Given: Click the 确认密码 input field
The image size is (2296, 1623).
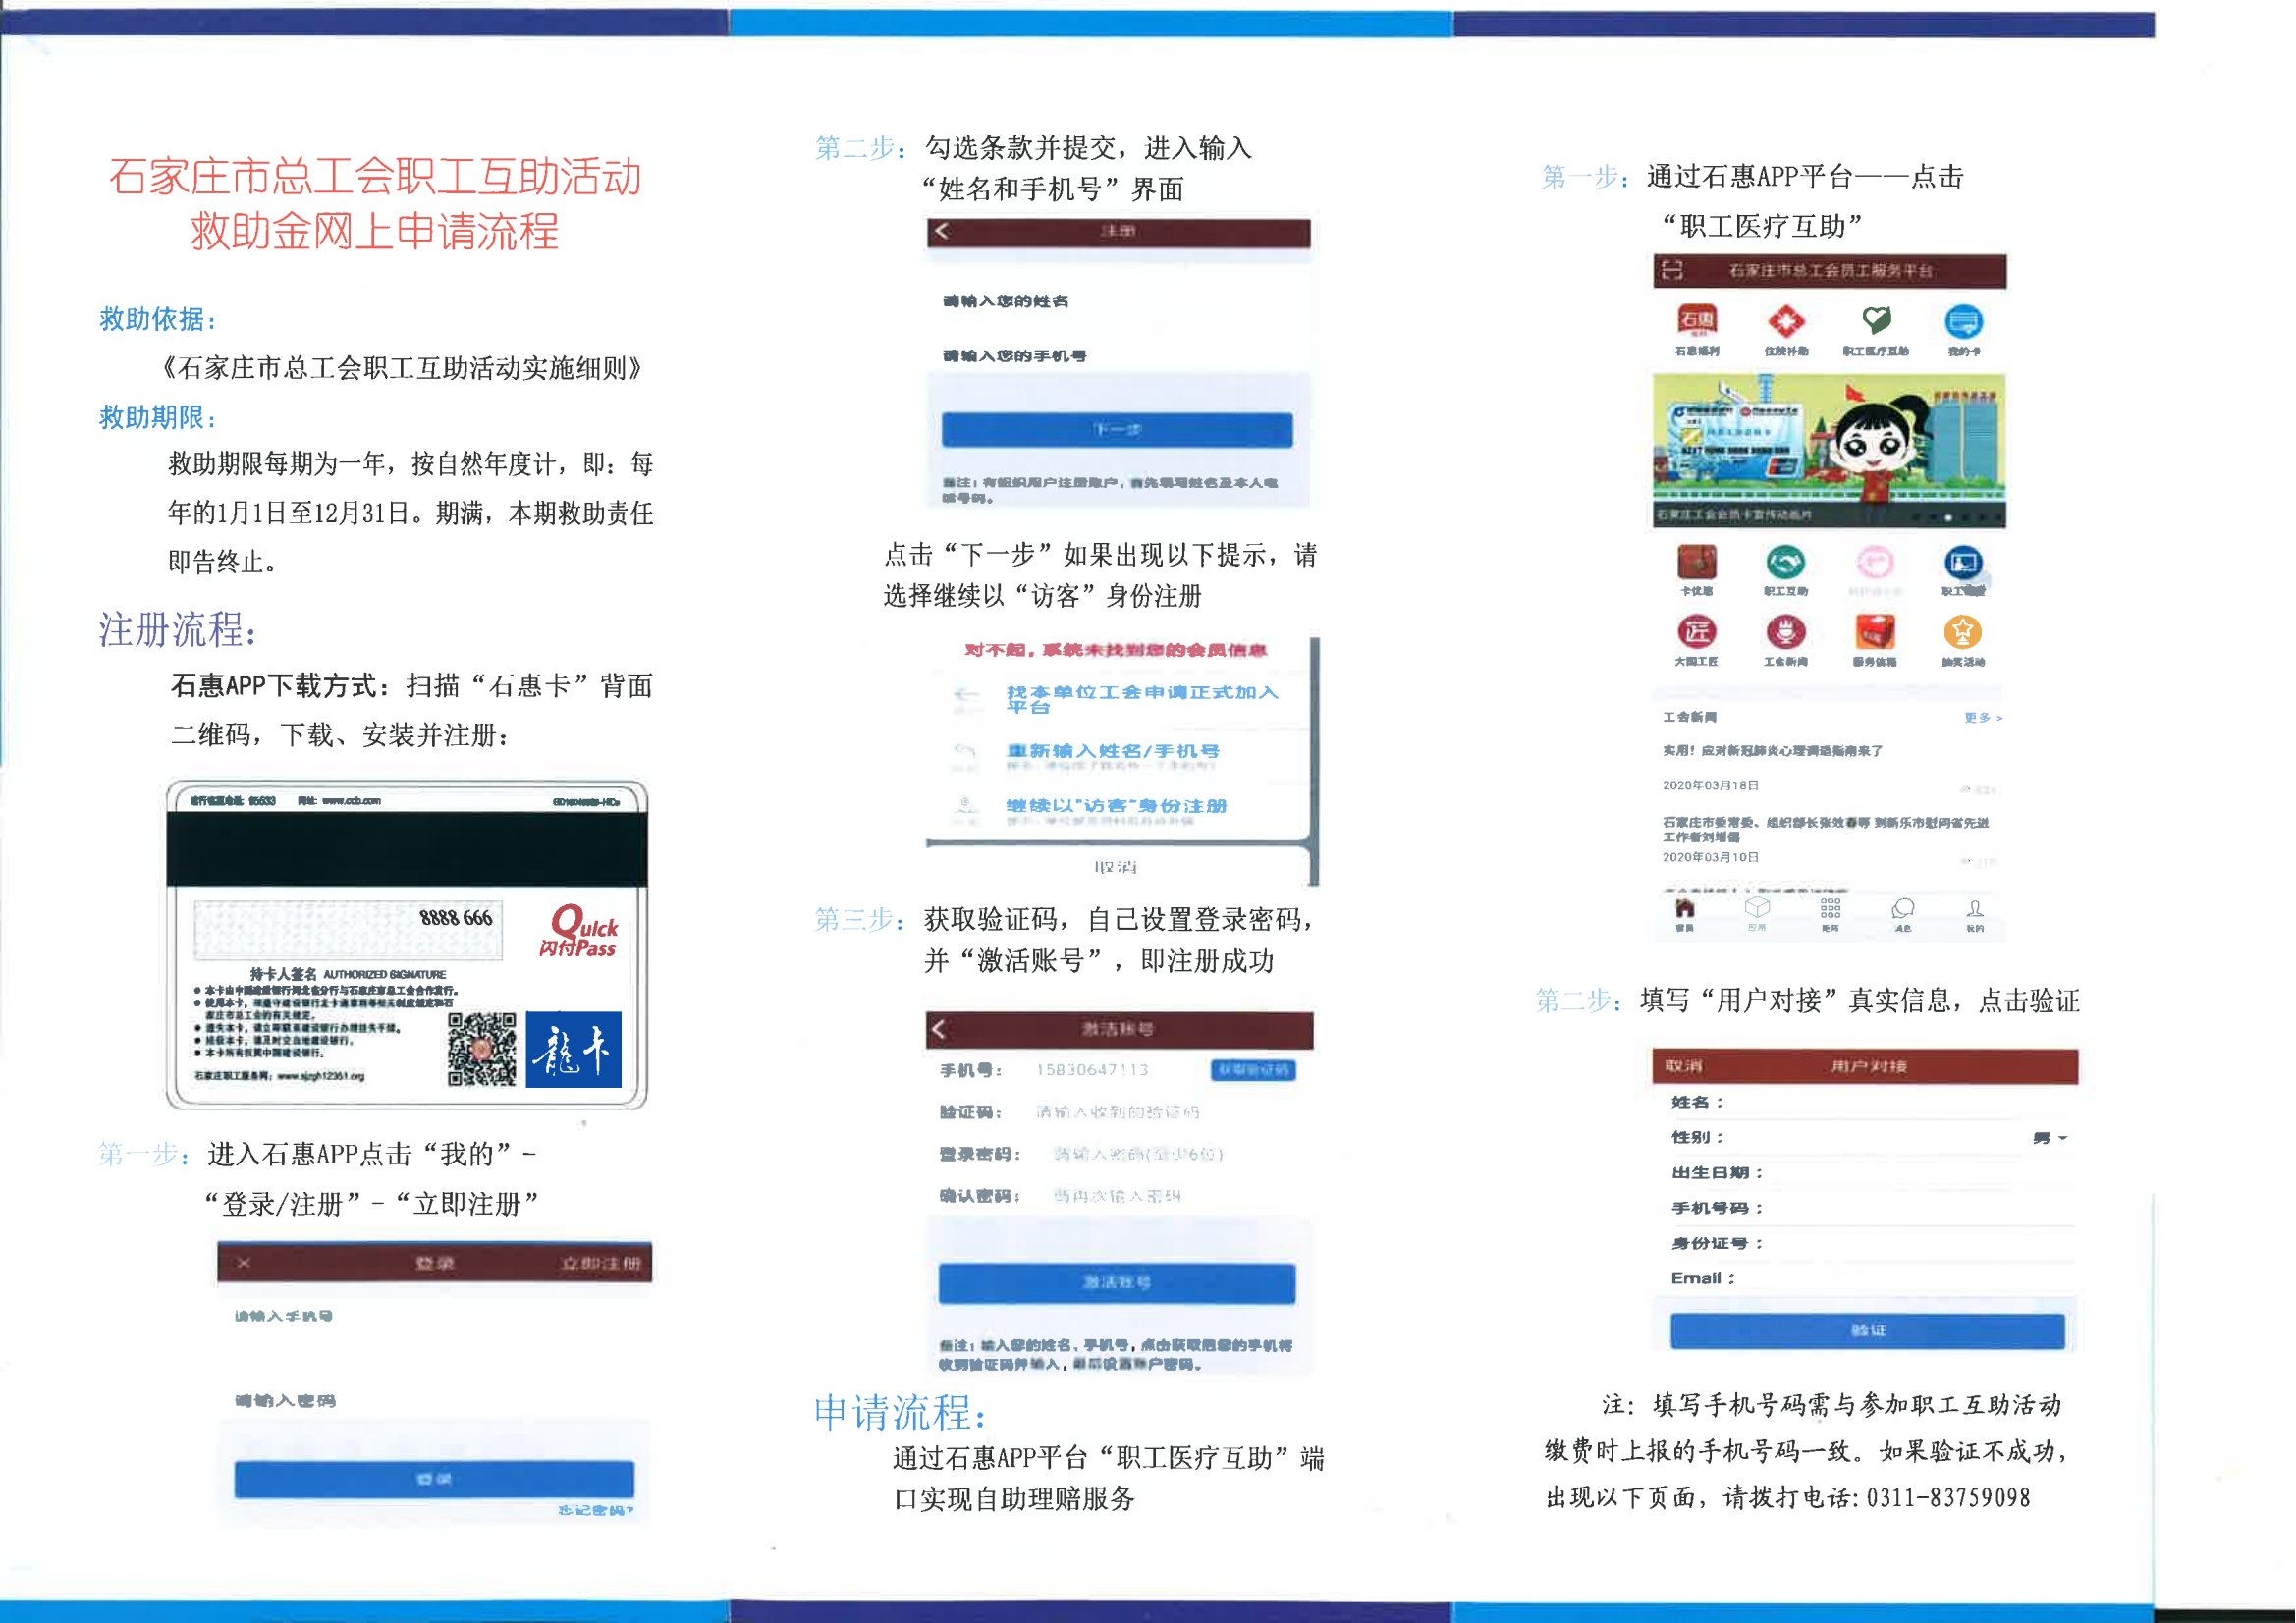Looking at the screenshot, I should [x=1117, y=1196].
